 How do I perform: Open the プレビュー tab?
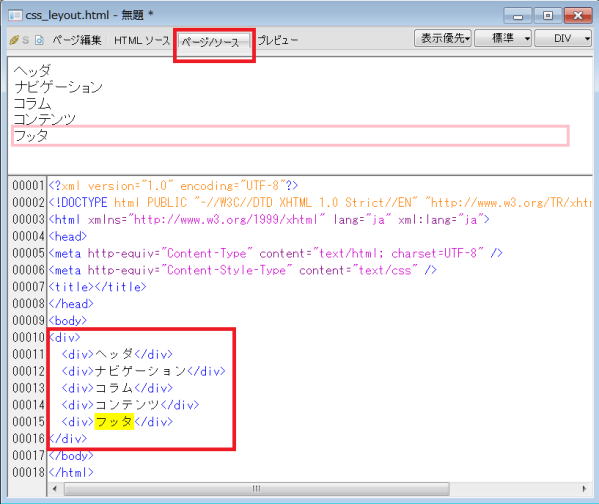pos(278,40)
